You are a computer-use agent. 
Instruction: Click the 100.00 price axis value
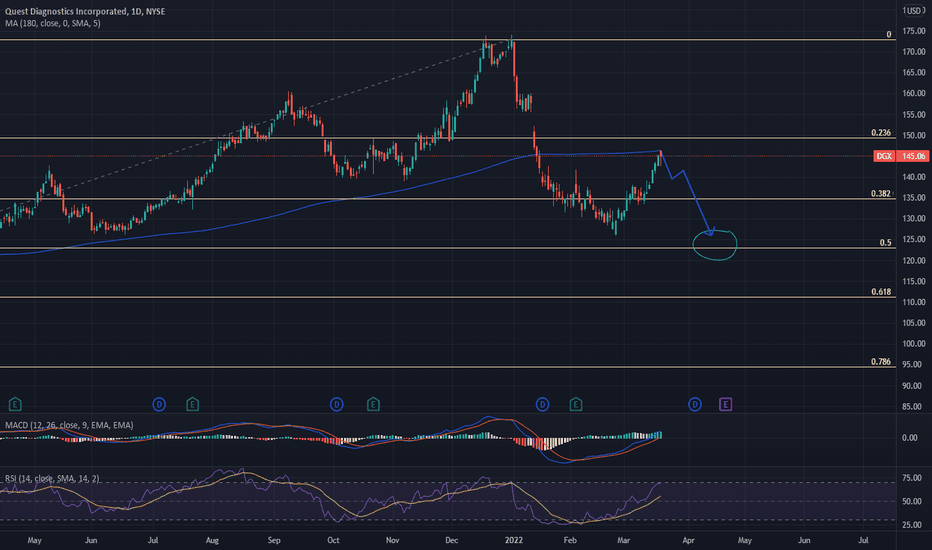(x=914, y=344)
